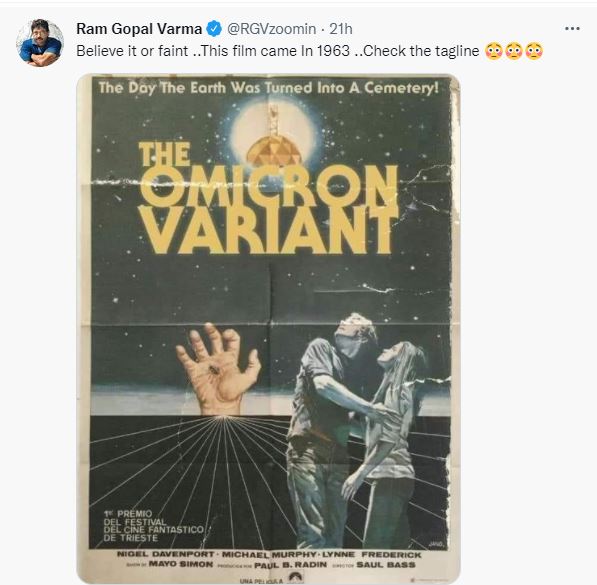Click the 'OMICRON VARIANT' title on the poster

[269, 210]
